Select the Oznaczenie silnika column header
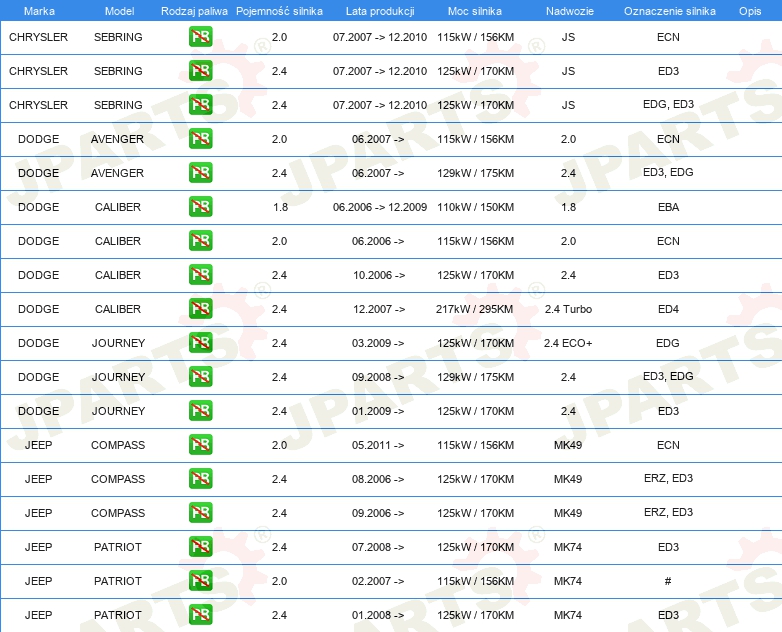Screen dimensions: 782x632 coord(668,10)
